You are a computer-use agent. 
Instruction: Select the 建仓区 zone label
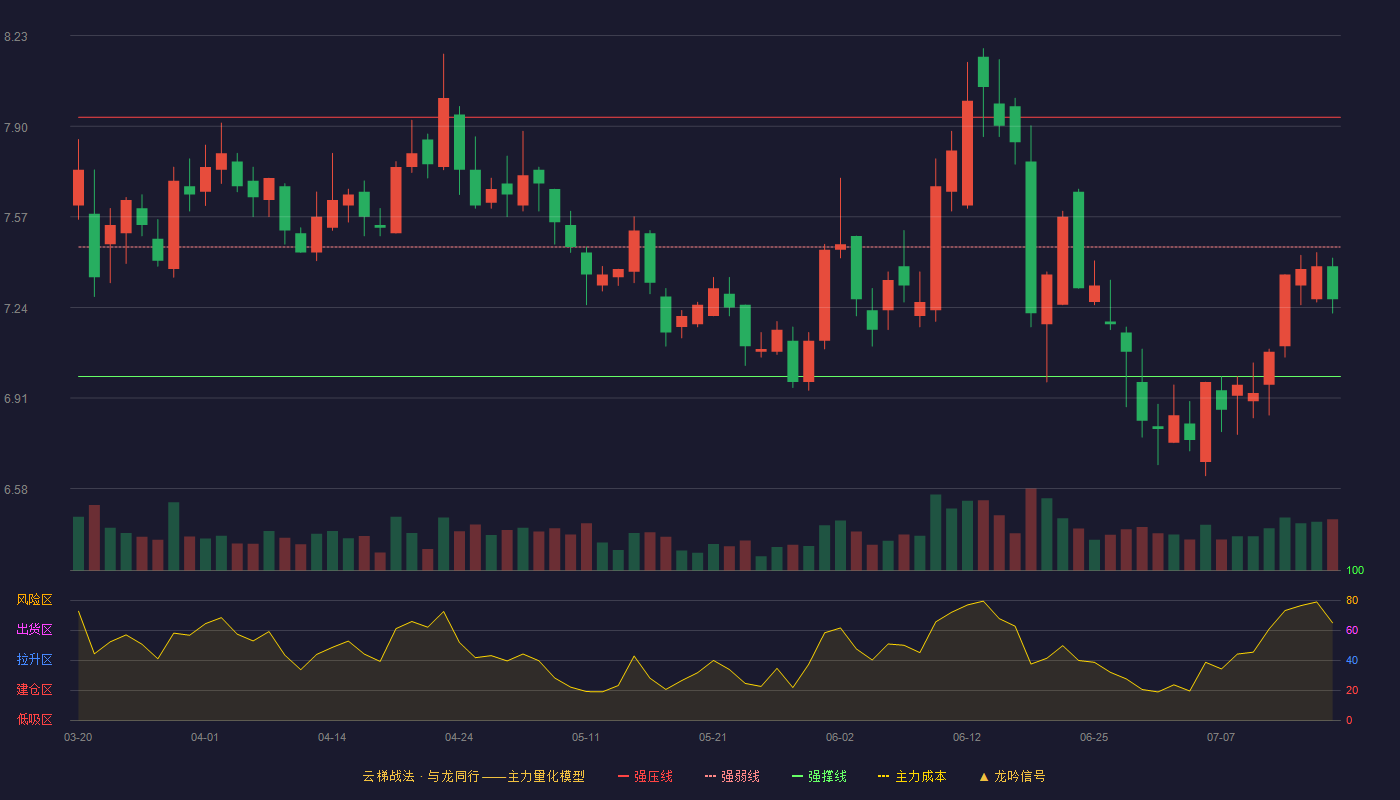pyautogui.click(x=34, y=690)
